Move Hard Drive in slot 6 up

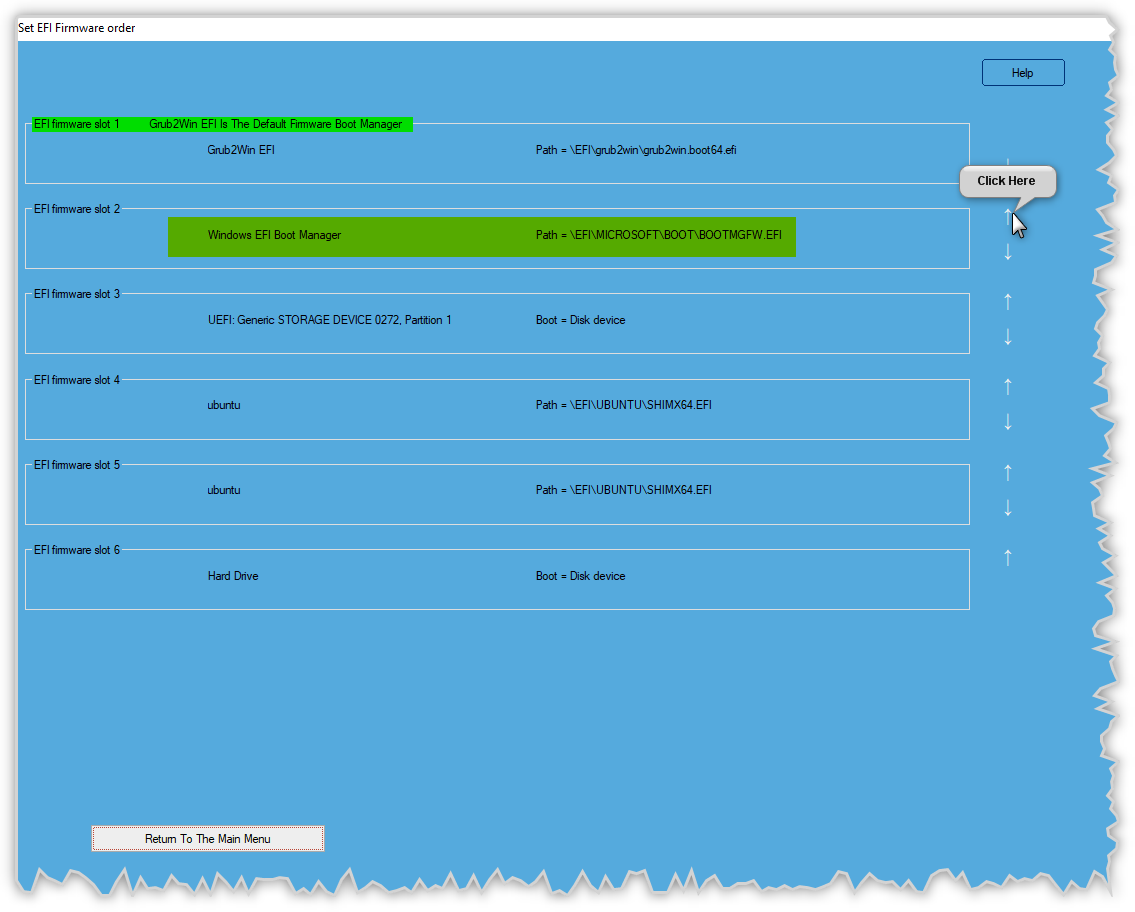1008,557
